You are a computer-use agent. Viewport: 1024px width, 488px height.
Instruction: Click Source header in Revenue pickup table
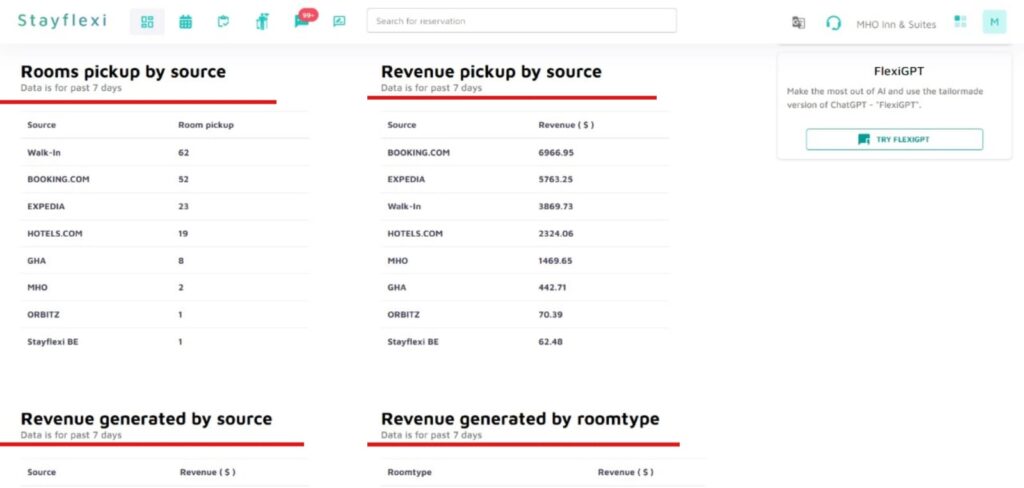tap(402, 125)
